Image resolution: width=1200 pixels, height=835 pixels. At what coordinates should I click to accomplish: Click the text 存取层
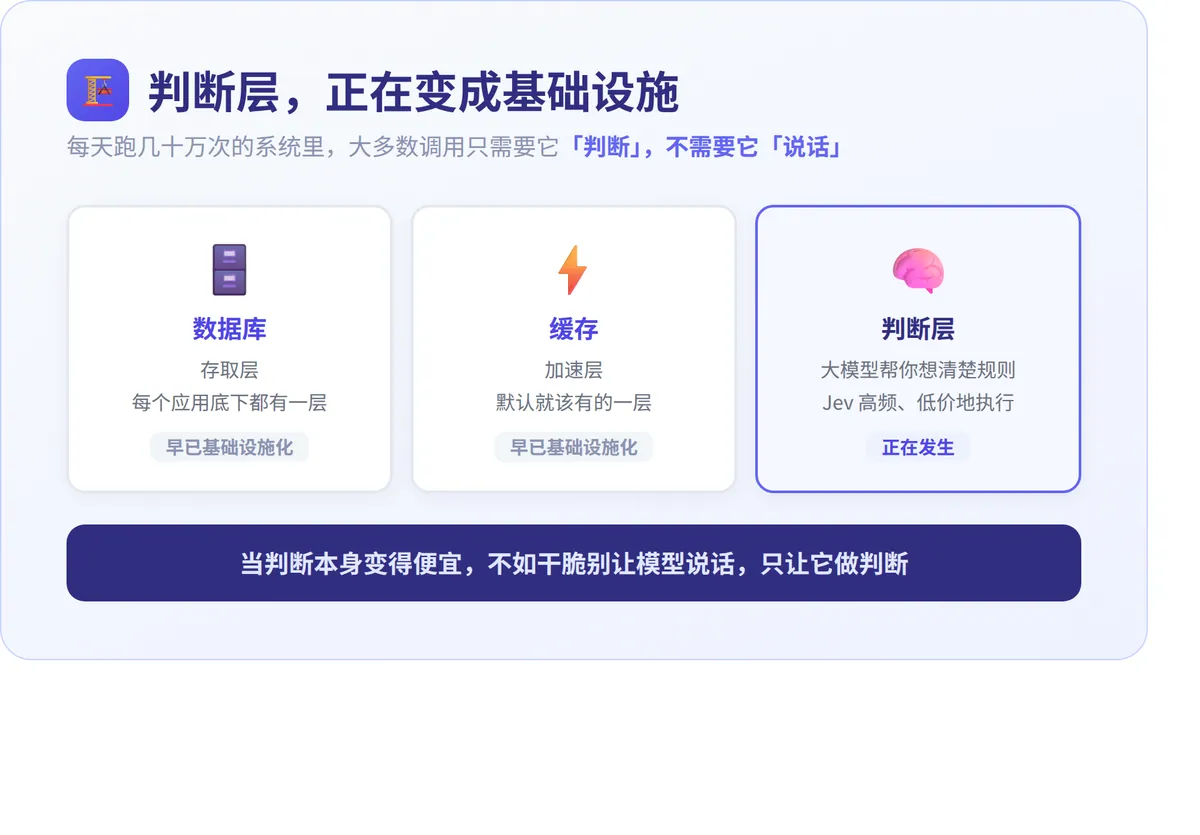(229, 370)
